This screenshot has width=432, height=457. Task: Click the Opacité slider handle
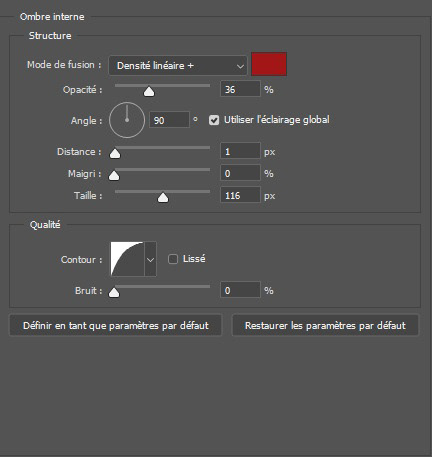click(149, 92)
